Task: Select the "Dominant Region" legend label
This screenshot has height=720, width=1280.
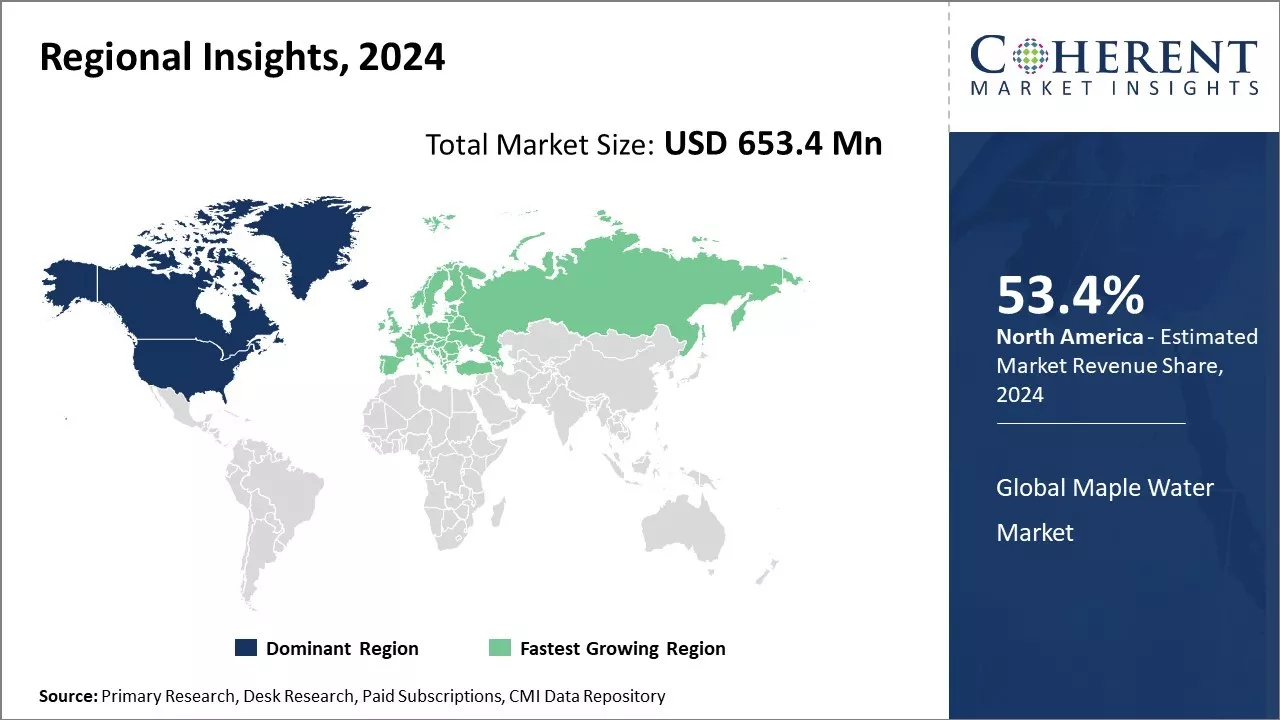Action: [342, 649]
